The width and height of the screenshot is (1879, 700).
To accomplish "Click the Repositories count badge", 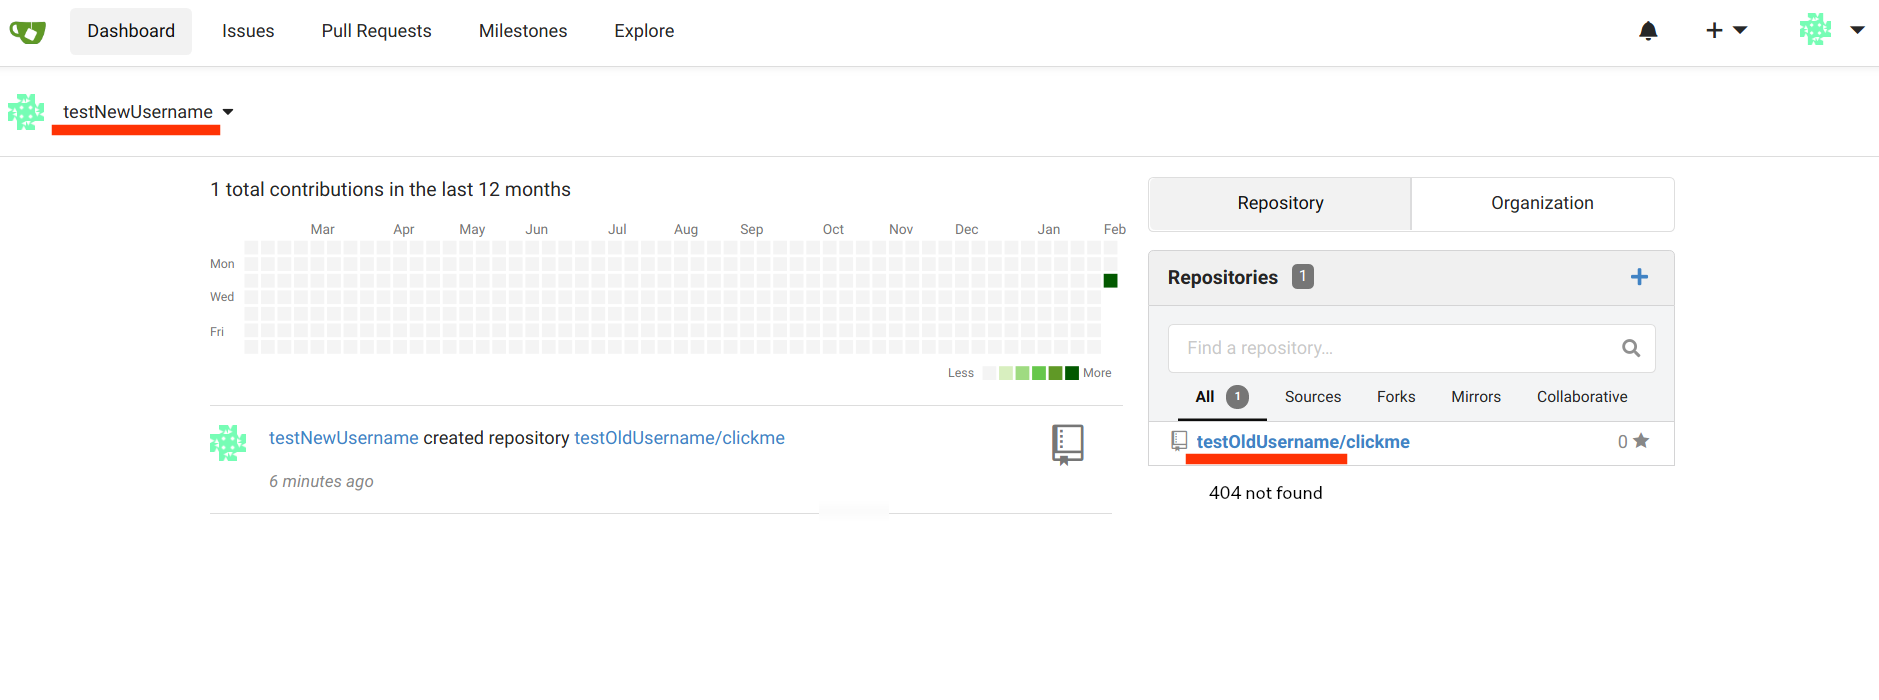I will pyautogui.click(x=1303, y=276).
